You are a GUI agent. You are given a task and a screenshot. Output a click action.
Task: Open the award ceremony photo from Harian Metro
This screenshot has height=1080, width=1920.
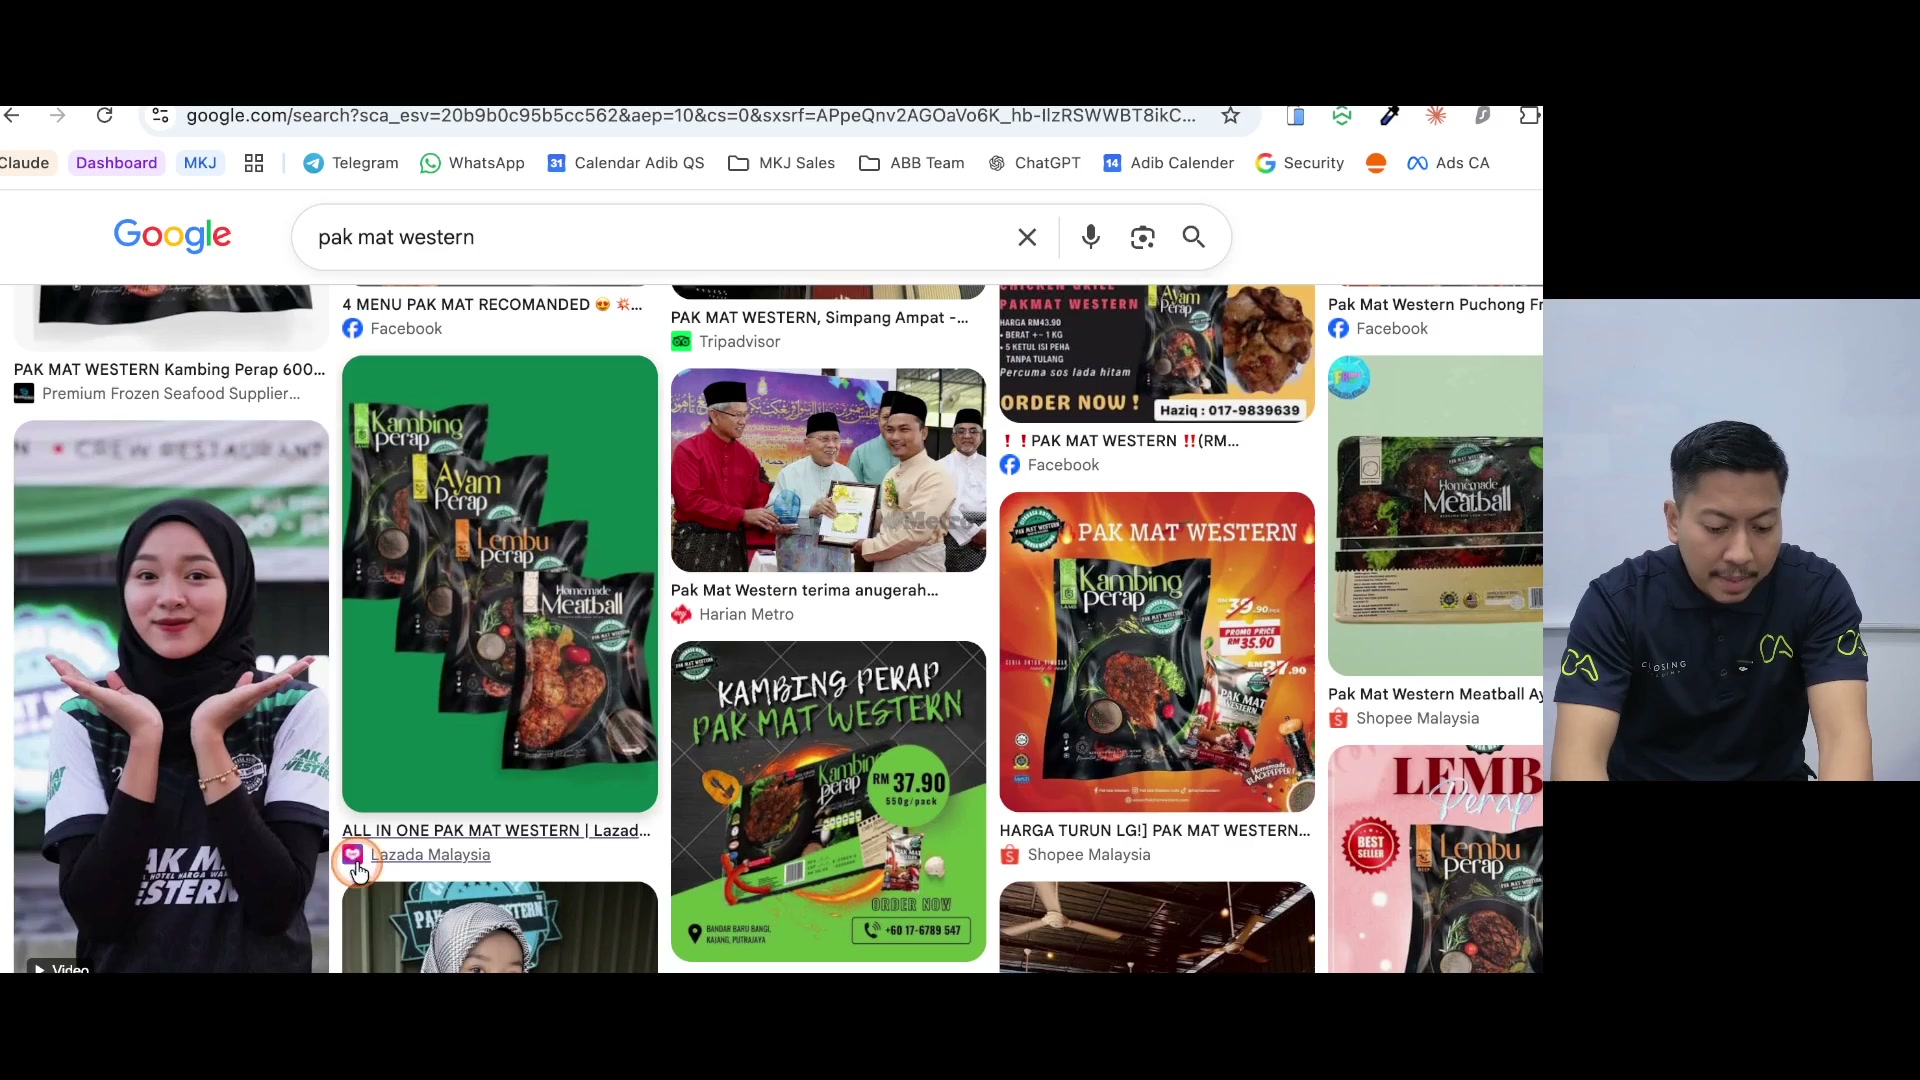tap(828, 470)
